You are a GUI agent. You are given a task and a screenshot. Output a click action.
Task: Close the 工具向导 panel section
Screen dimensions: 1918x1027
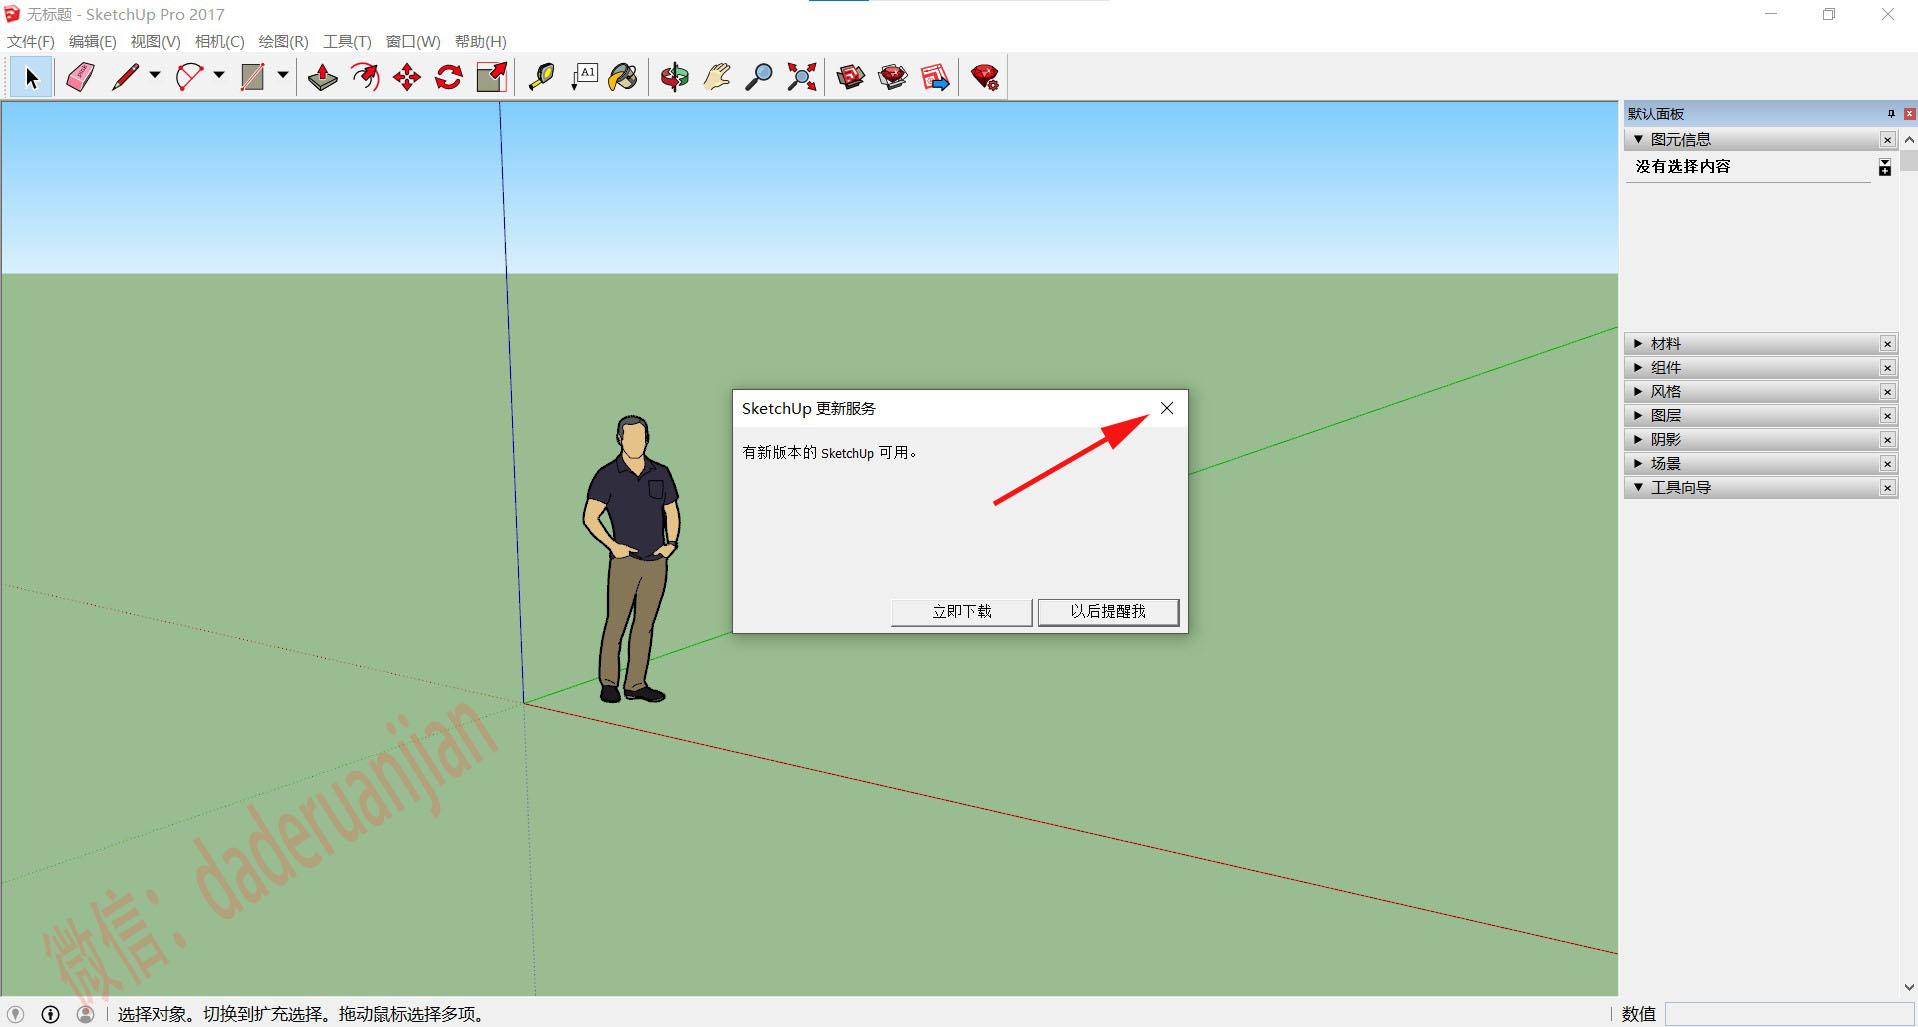coord(1887,488)
